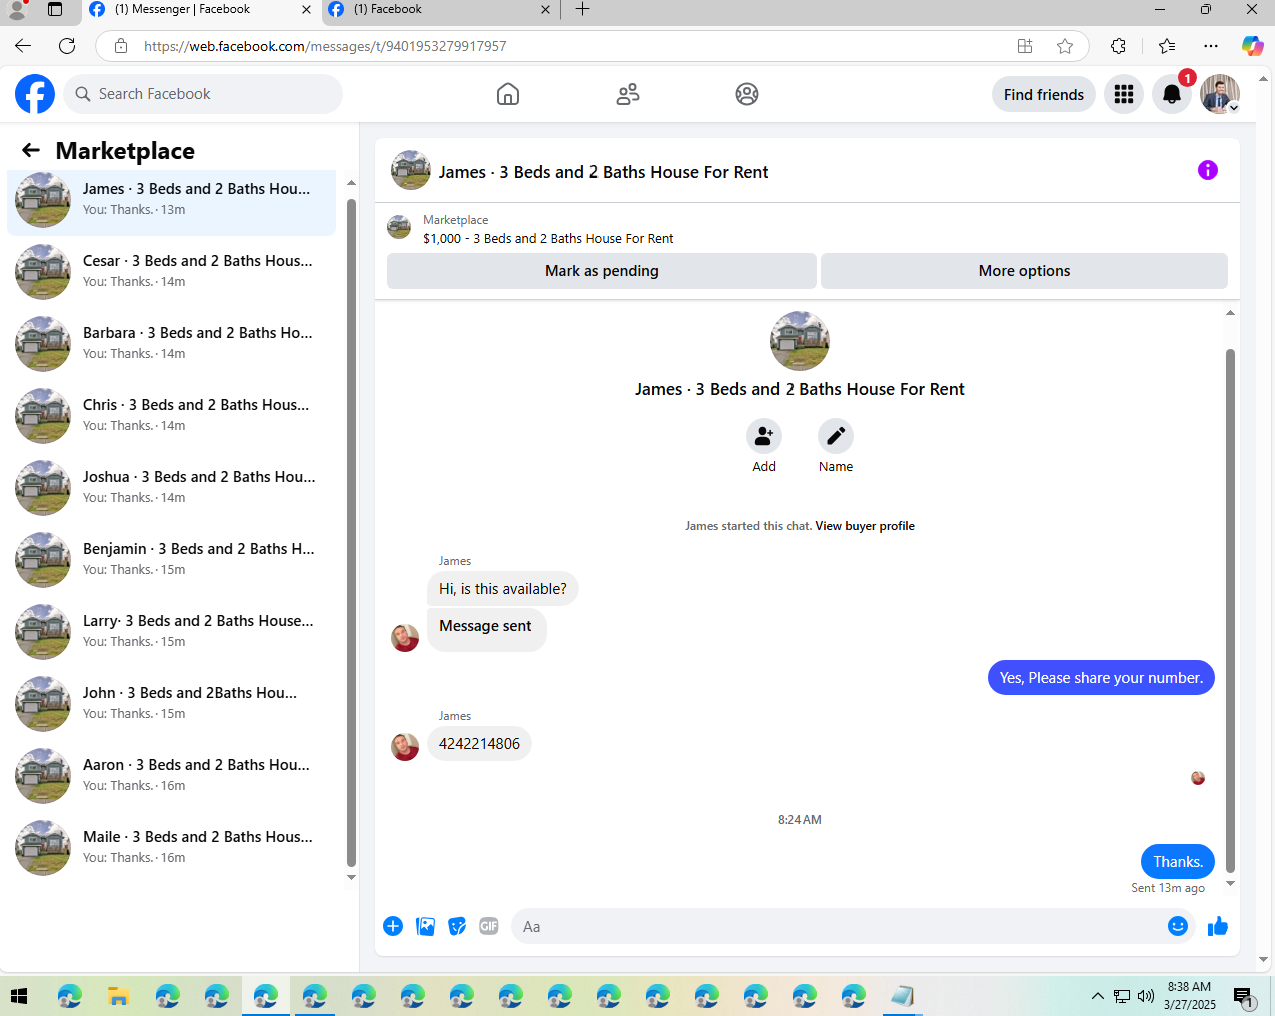Screen dimensions: 1275x1016
Task: Click the Name edit pencil icon
Action: [836, 436]
